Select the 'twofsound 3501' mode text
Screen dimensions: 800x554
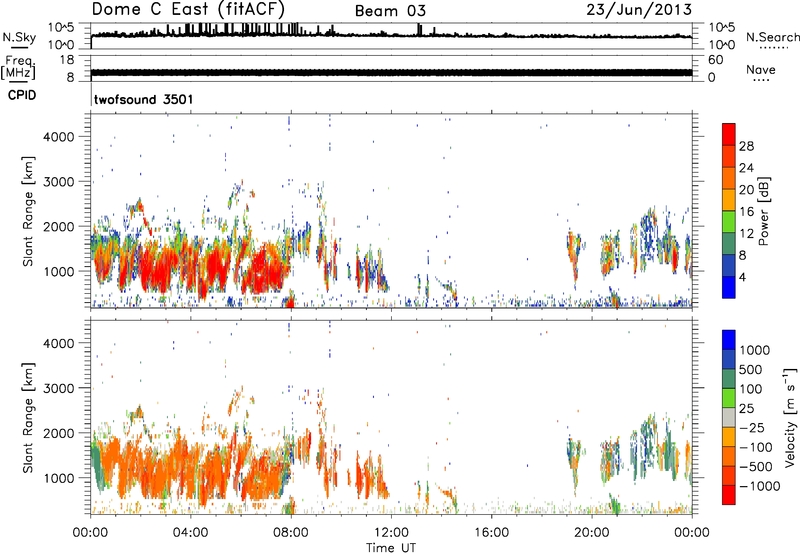coord(144,99)
